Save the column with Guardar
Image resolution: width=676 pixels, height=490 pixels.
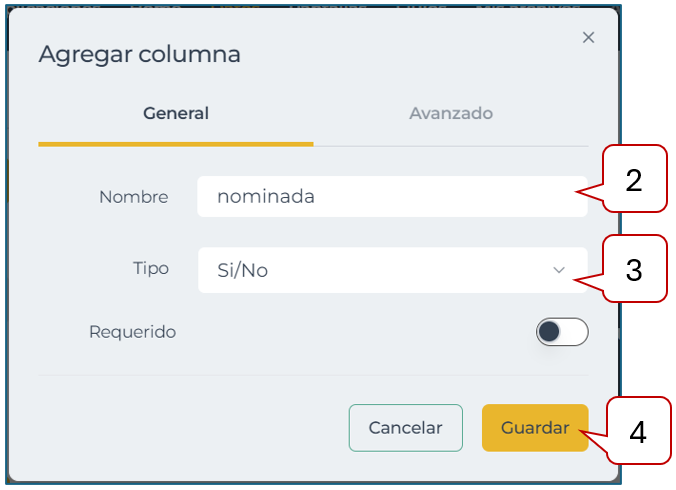tap(535, 428)
